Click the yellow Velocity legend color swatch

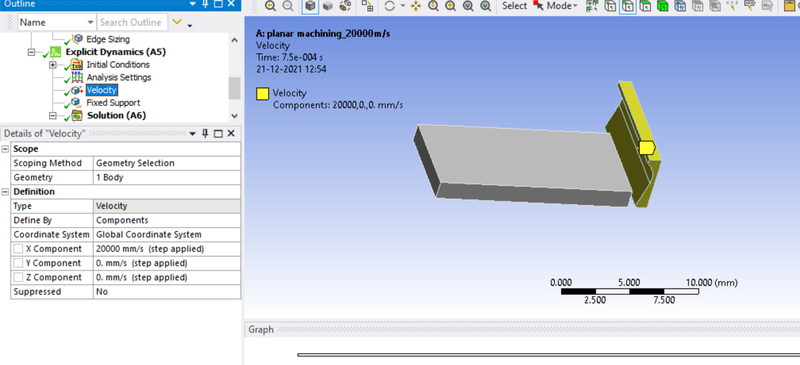click(262, 94)
